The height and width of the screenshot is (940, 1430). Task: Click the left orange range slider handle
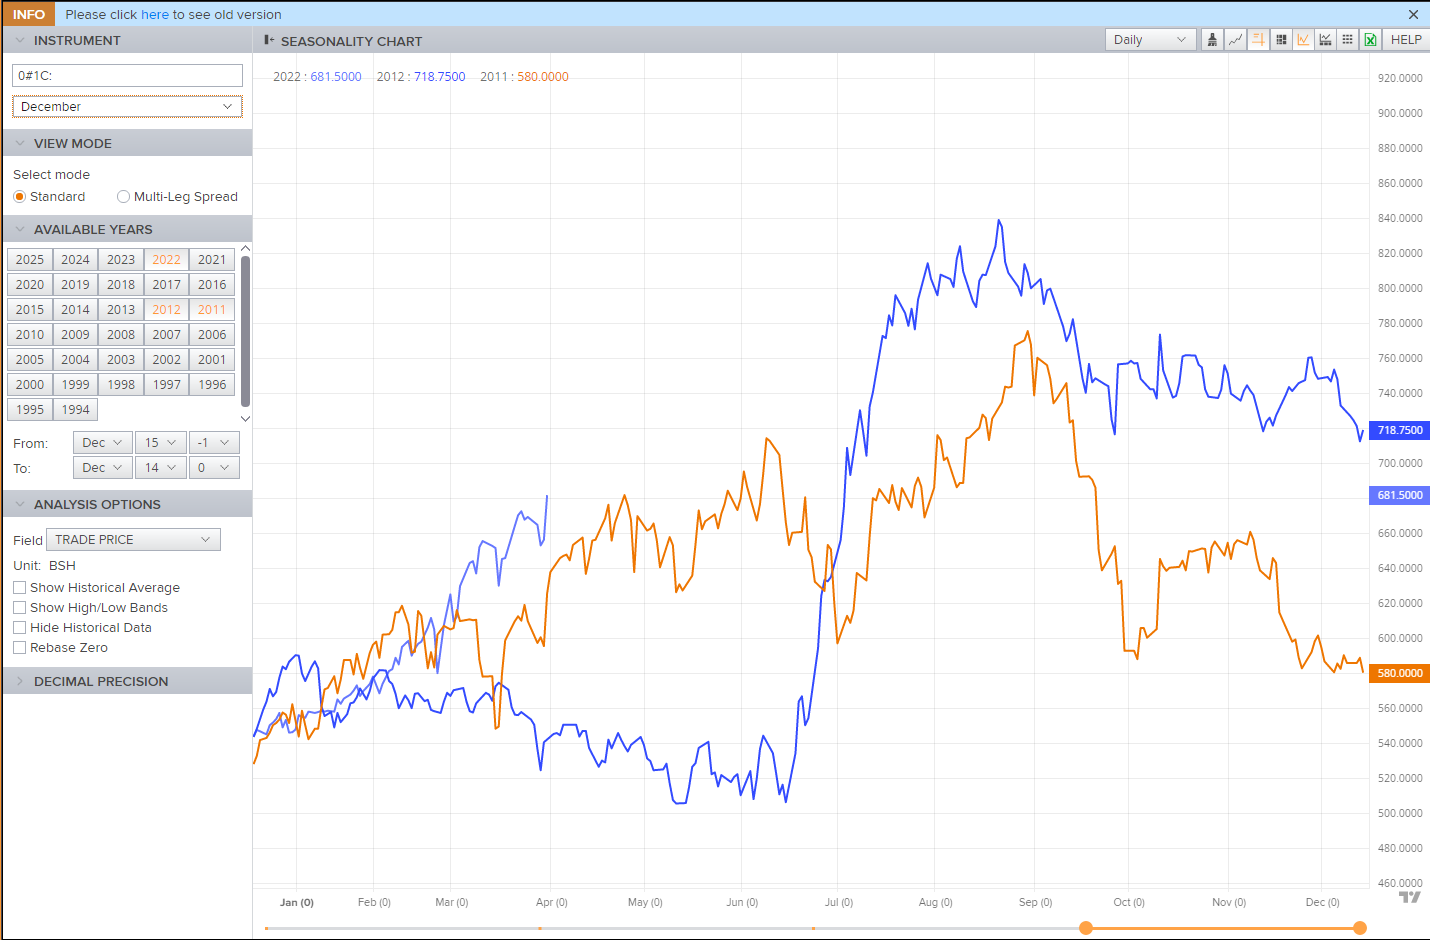click(1086, 928)
